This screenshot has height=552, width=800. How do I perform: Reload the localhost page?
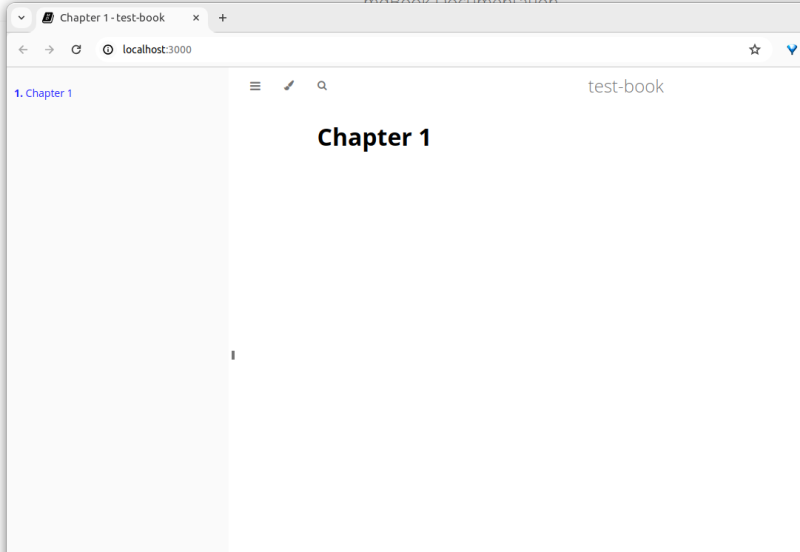pos(76,49)
